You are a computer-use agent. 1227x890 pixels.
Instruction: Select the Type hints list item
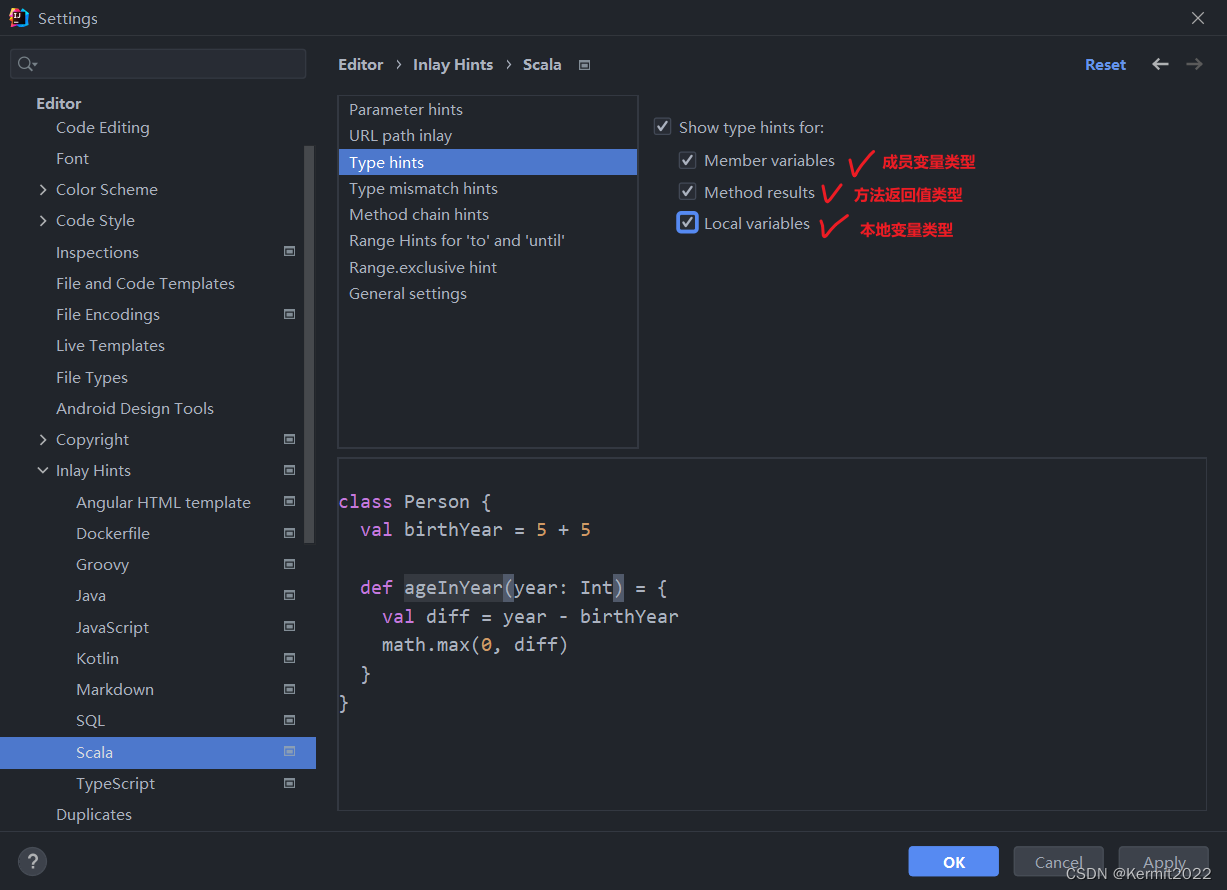click(488, 162)
